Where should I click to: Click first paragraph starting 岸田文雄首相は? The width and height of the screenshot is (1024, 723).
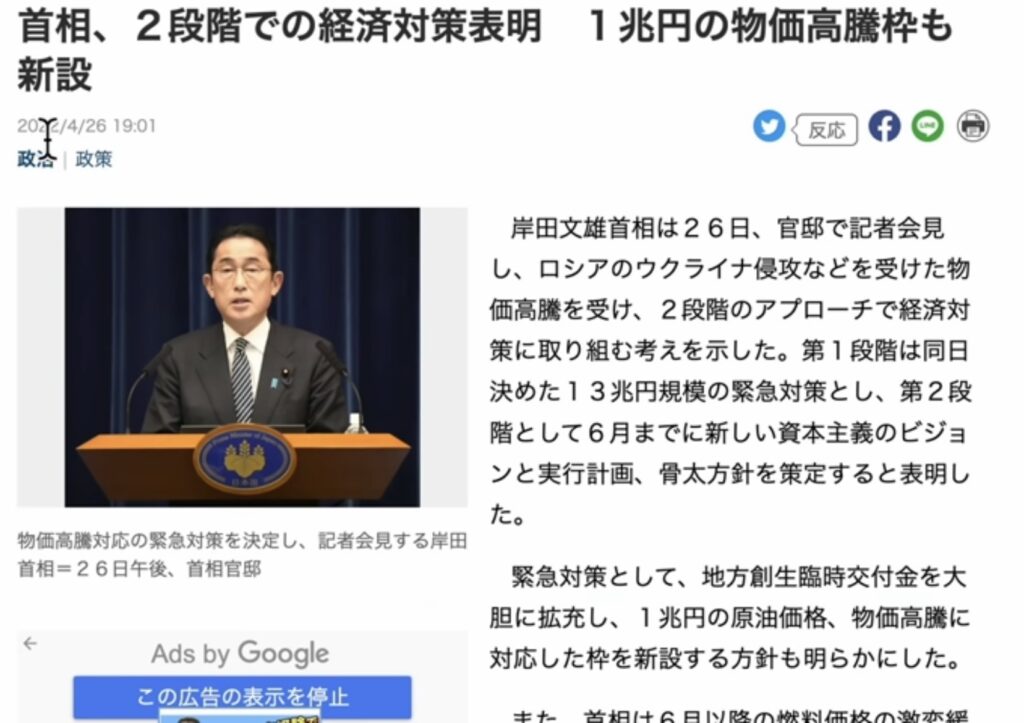(x=731, y=371)
